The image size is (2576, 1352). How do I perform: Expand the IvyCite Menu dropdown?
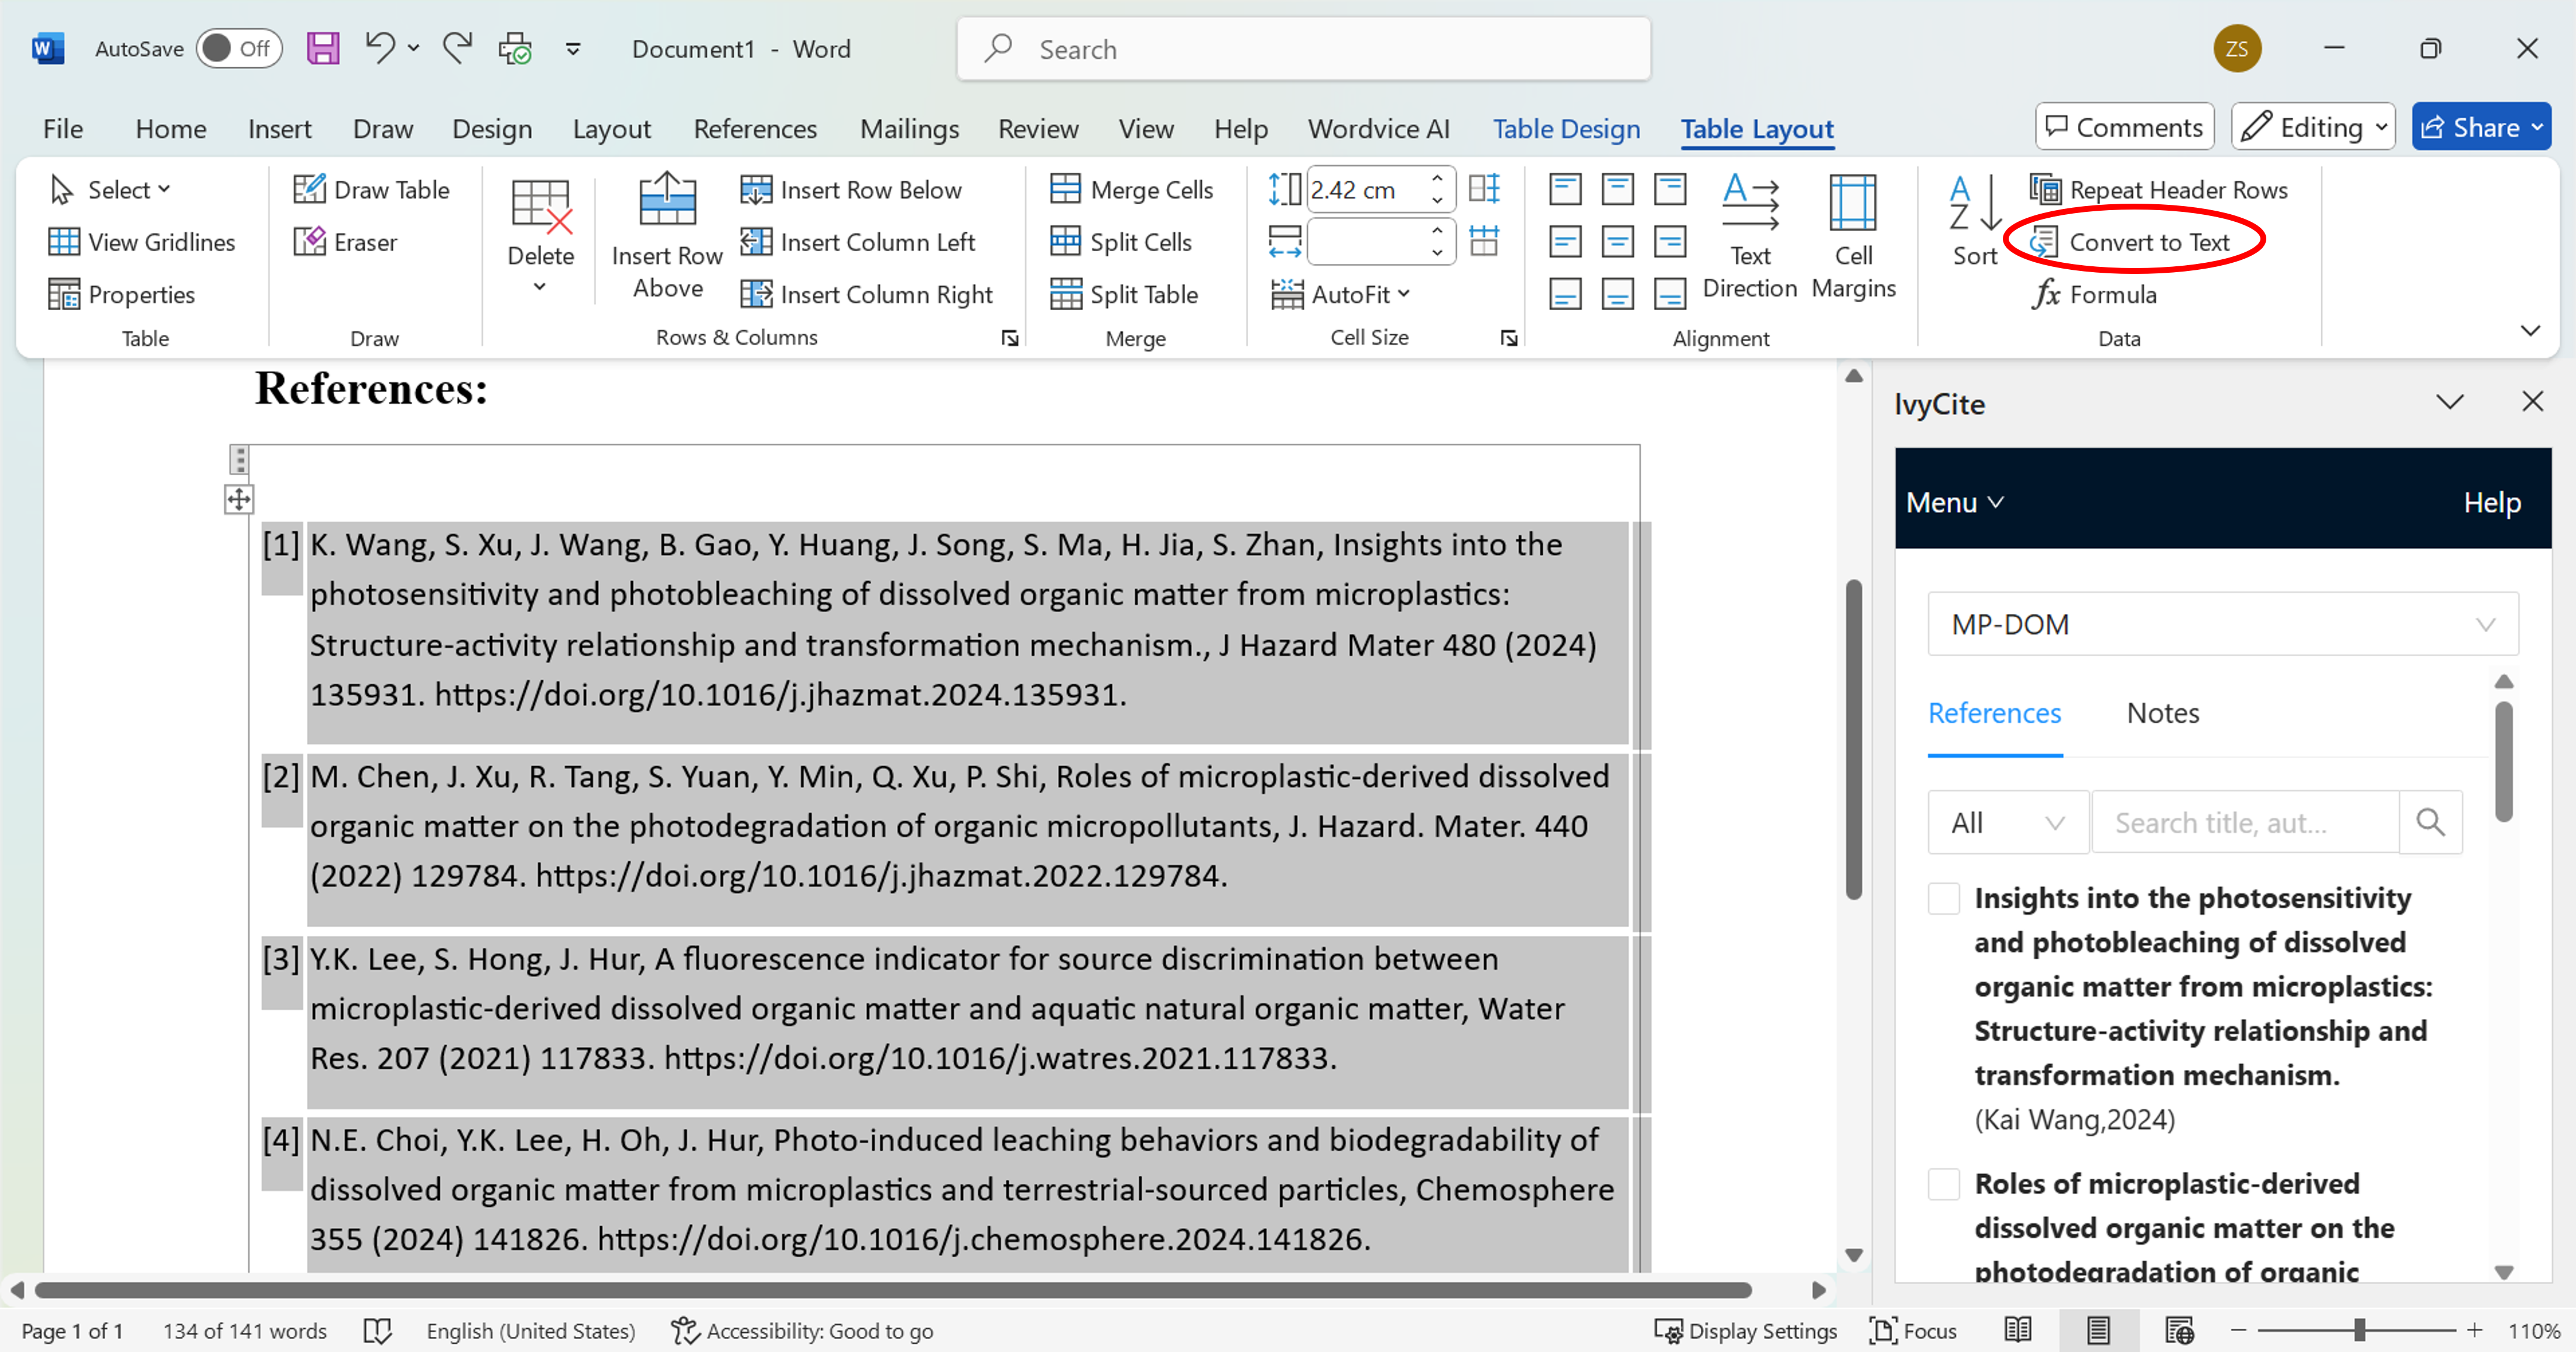[1955, 502]
